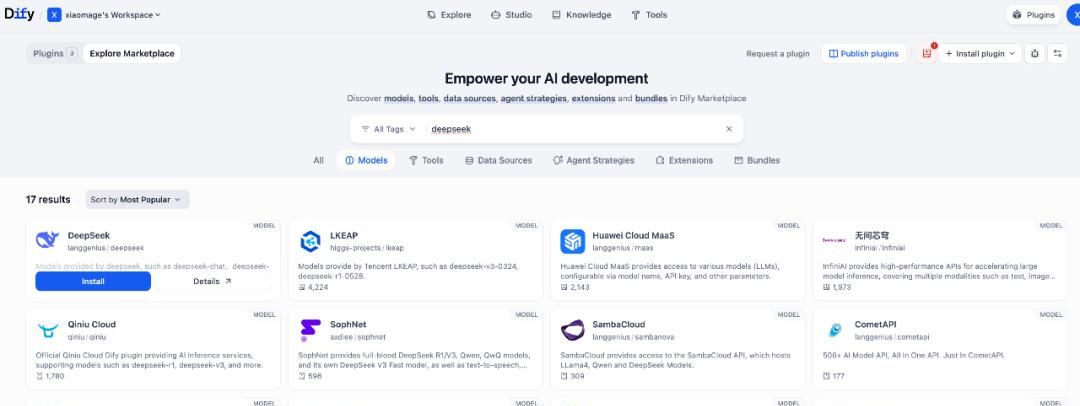Click the agent strategies link in subtitle
Screen dimensions: 1080x406
click(x=533, y=99)
